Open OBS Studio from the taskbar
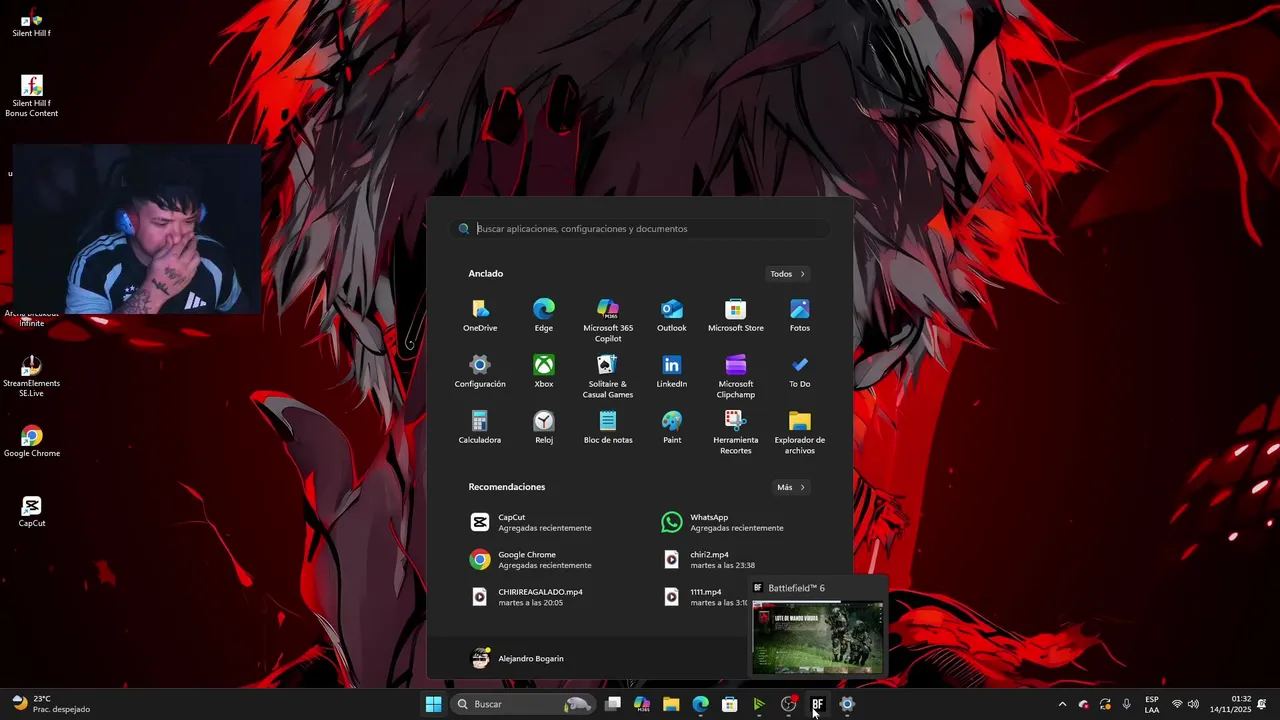 788,704
